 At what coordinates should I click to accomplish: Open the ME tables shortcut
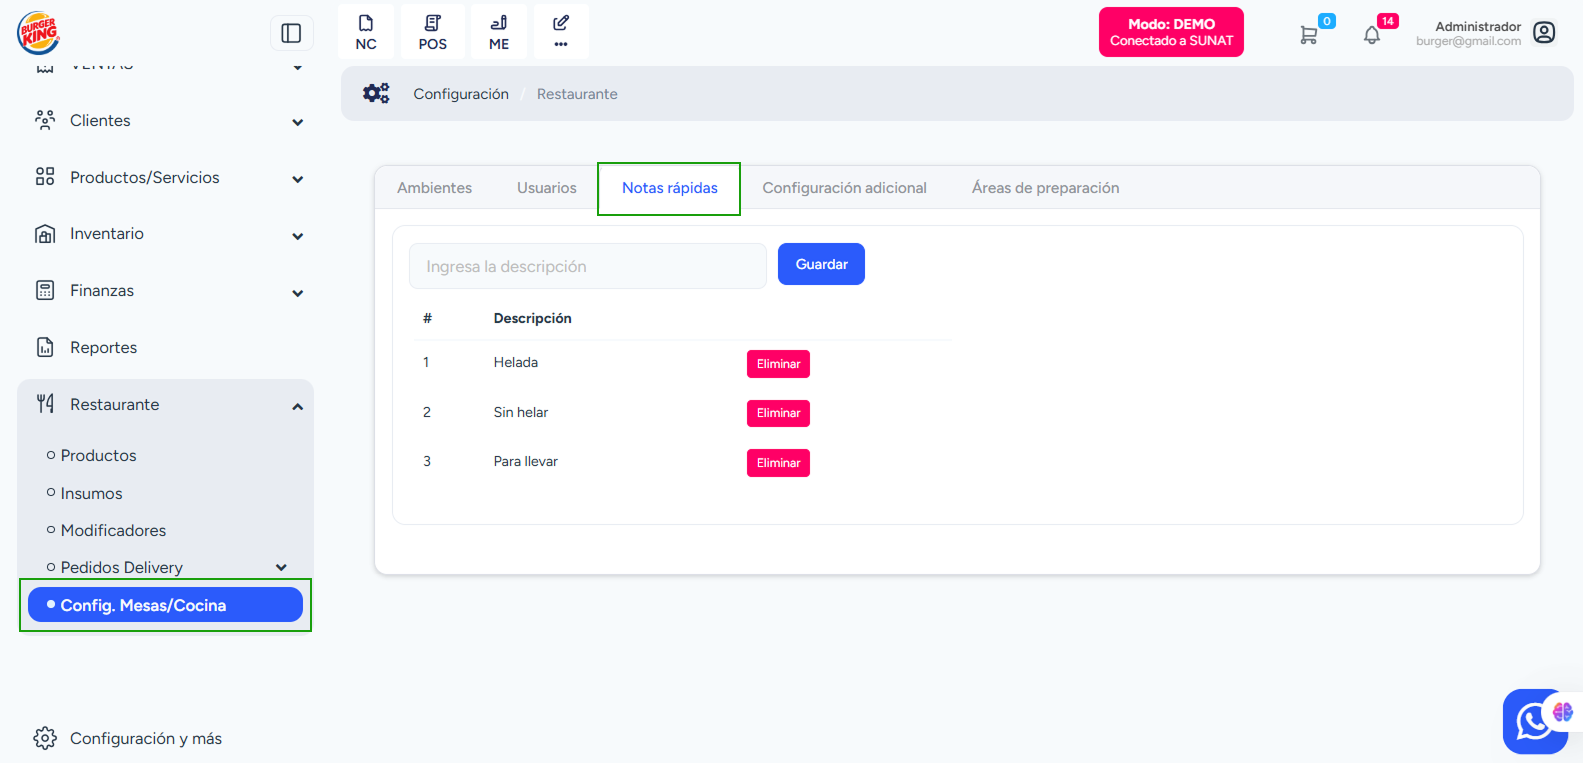coord(499,32)
